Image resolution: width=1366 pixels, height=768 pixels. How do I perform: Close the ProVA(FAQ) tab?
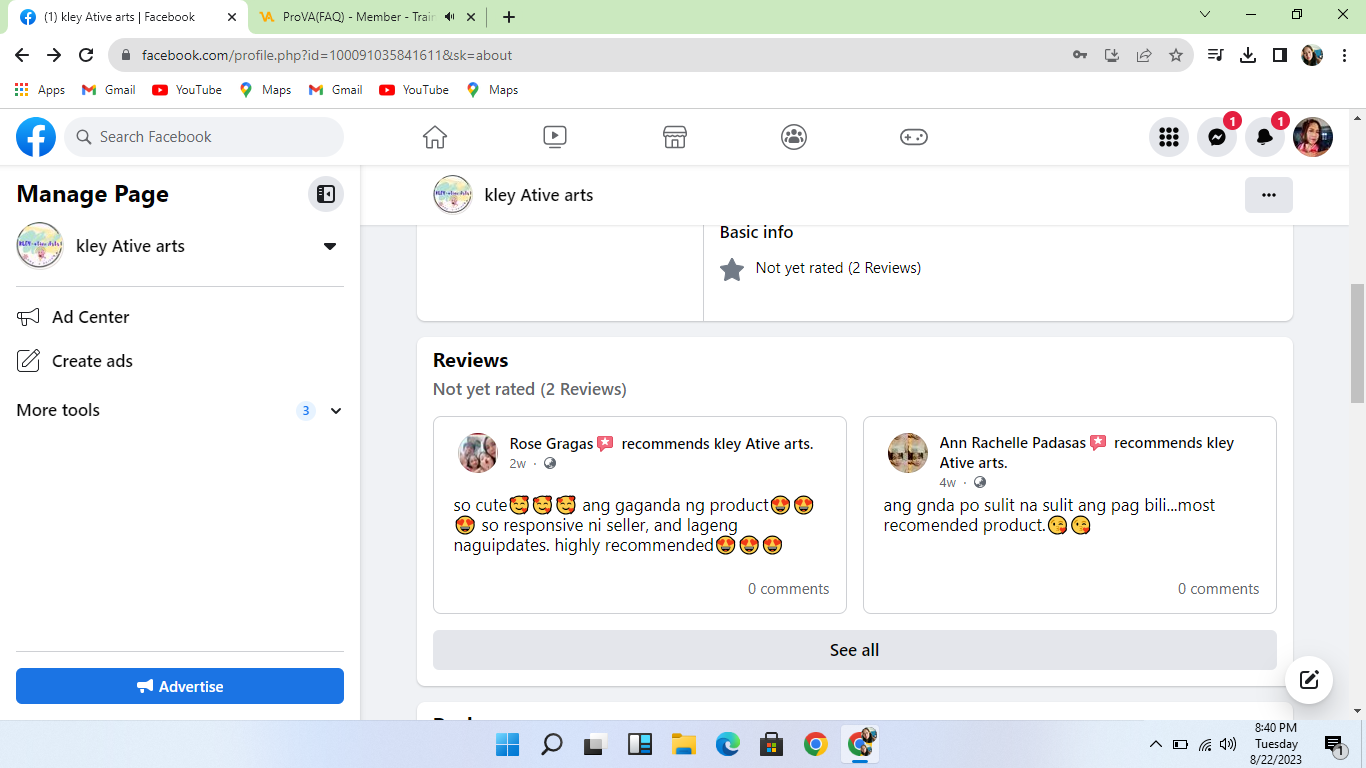point(471,17)
